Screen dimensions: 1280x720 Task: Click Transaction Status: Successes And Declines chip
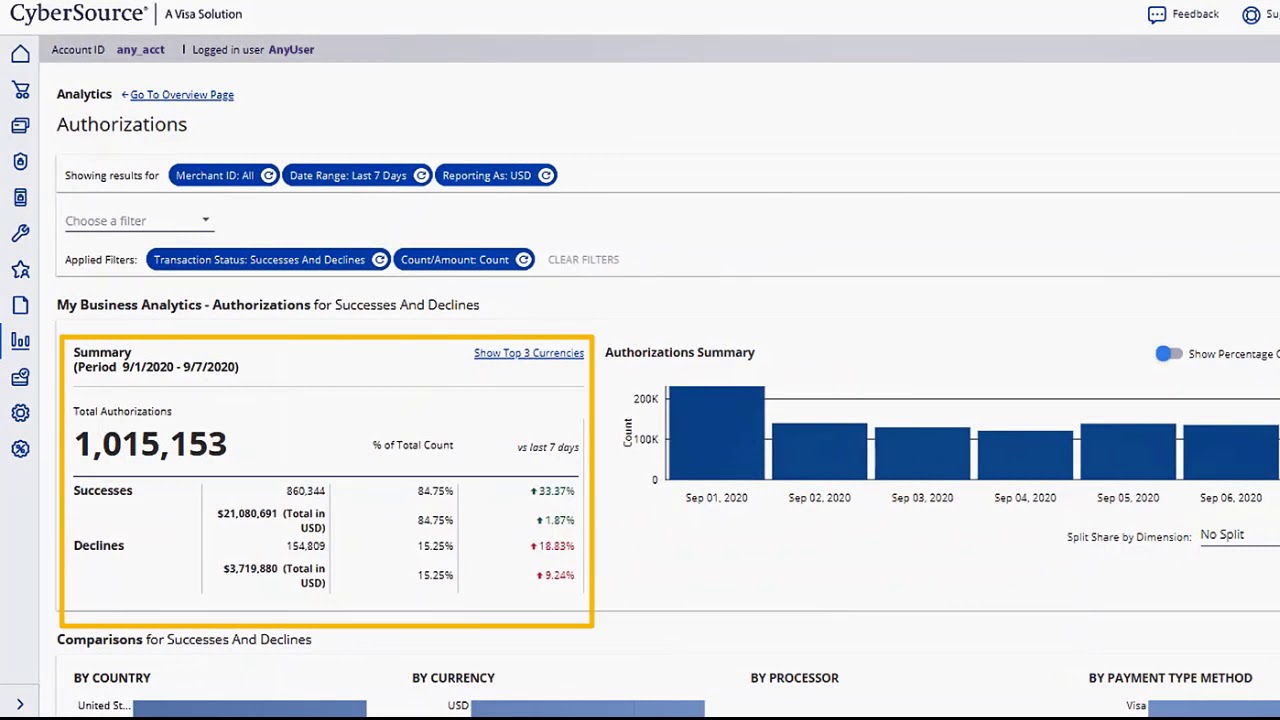(268, 260)
